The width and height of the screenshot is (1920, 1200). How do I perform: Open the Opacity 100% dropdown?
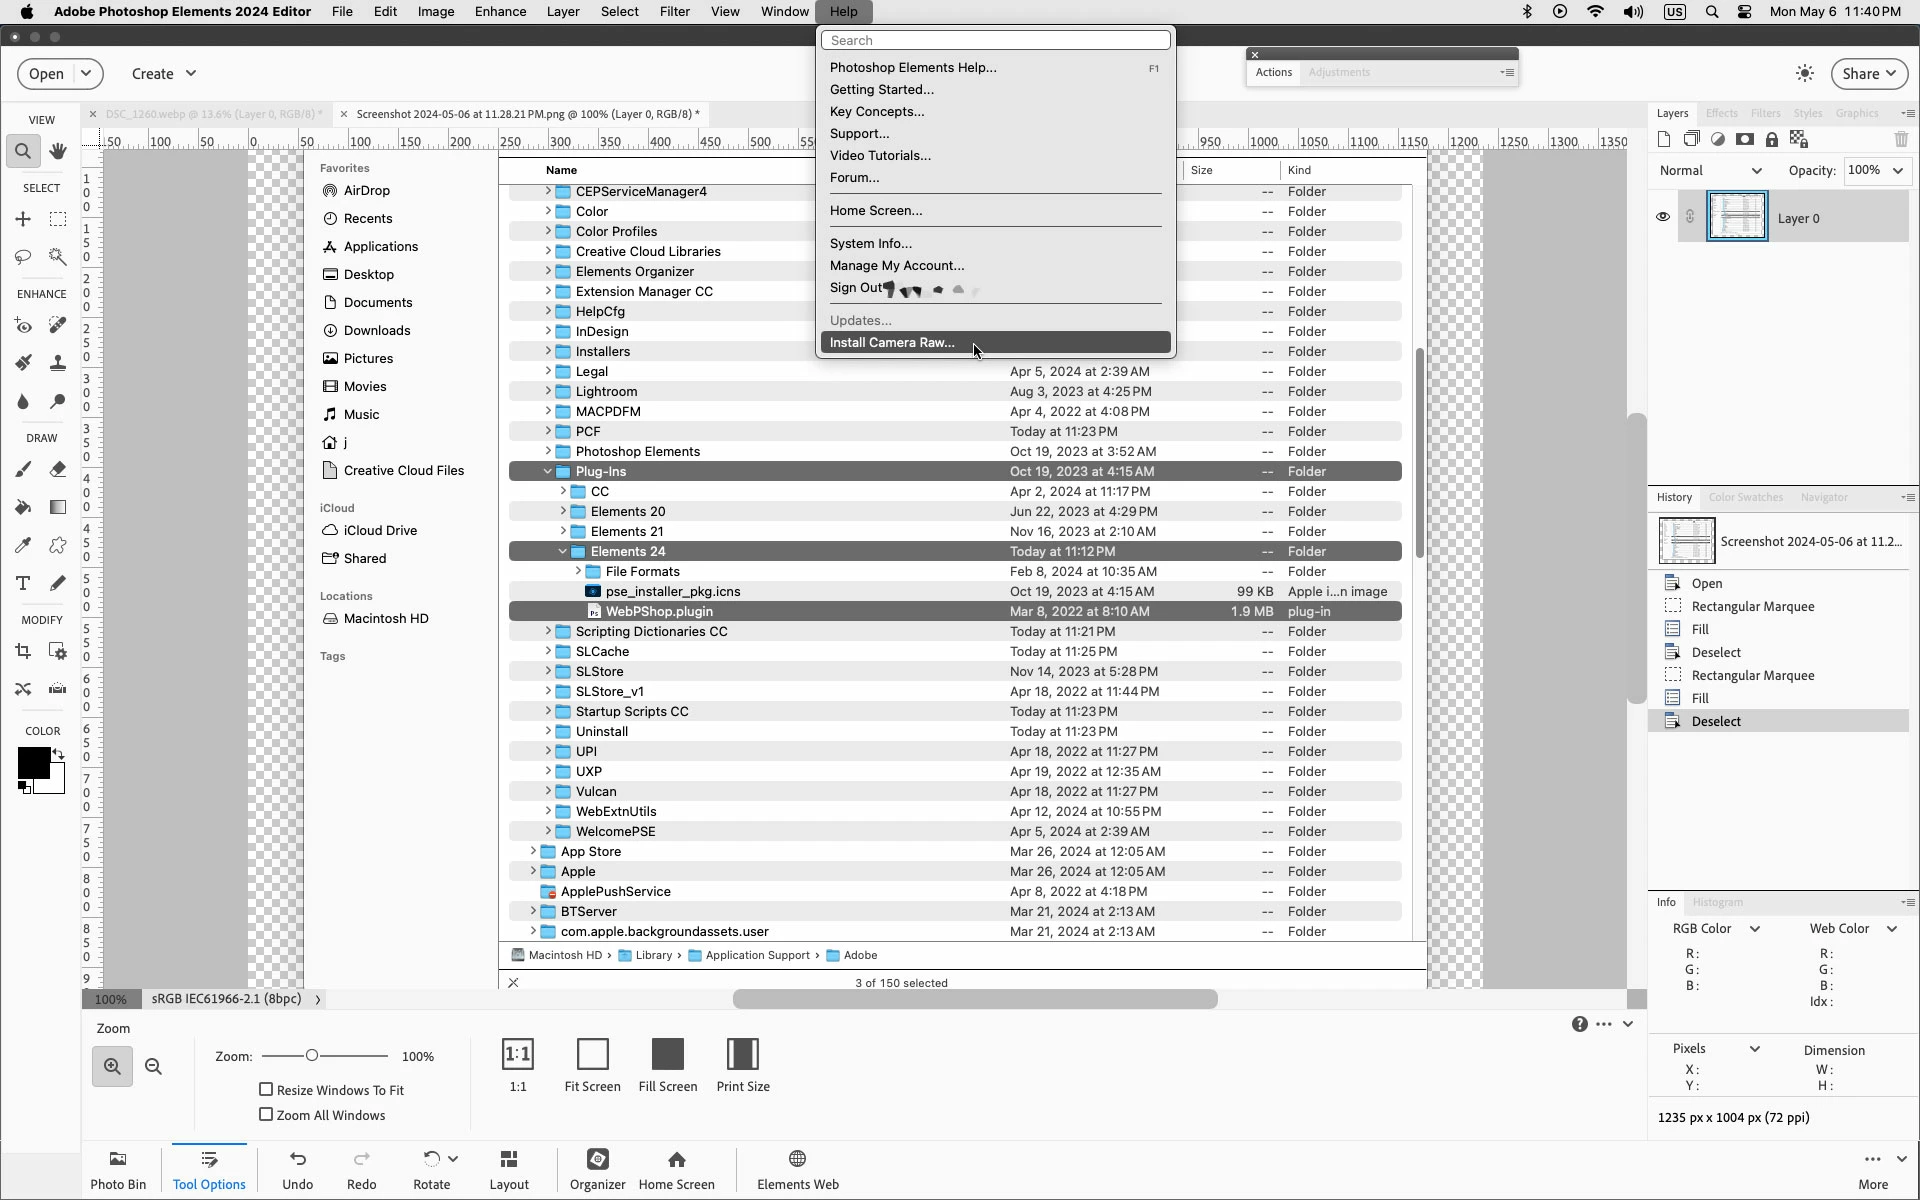[1877, 170]
